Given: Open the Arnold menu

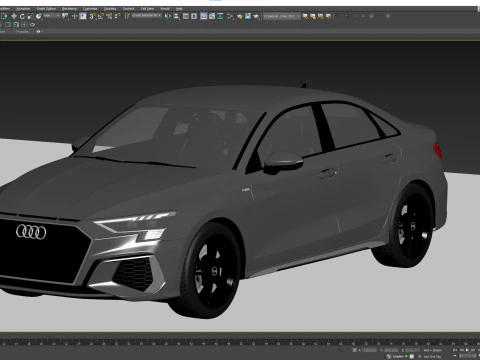Looking at the screenshot, I should point(165,9).
